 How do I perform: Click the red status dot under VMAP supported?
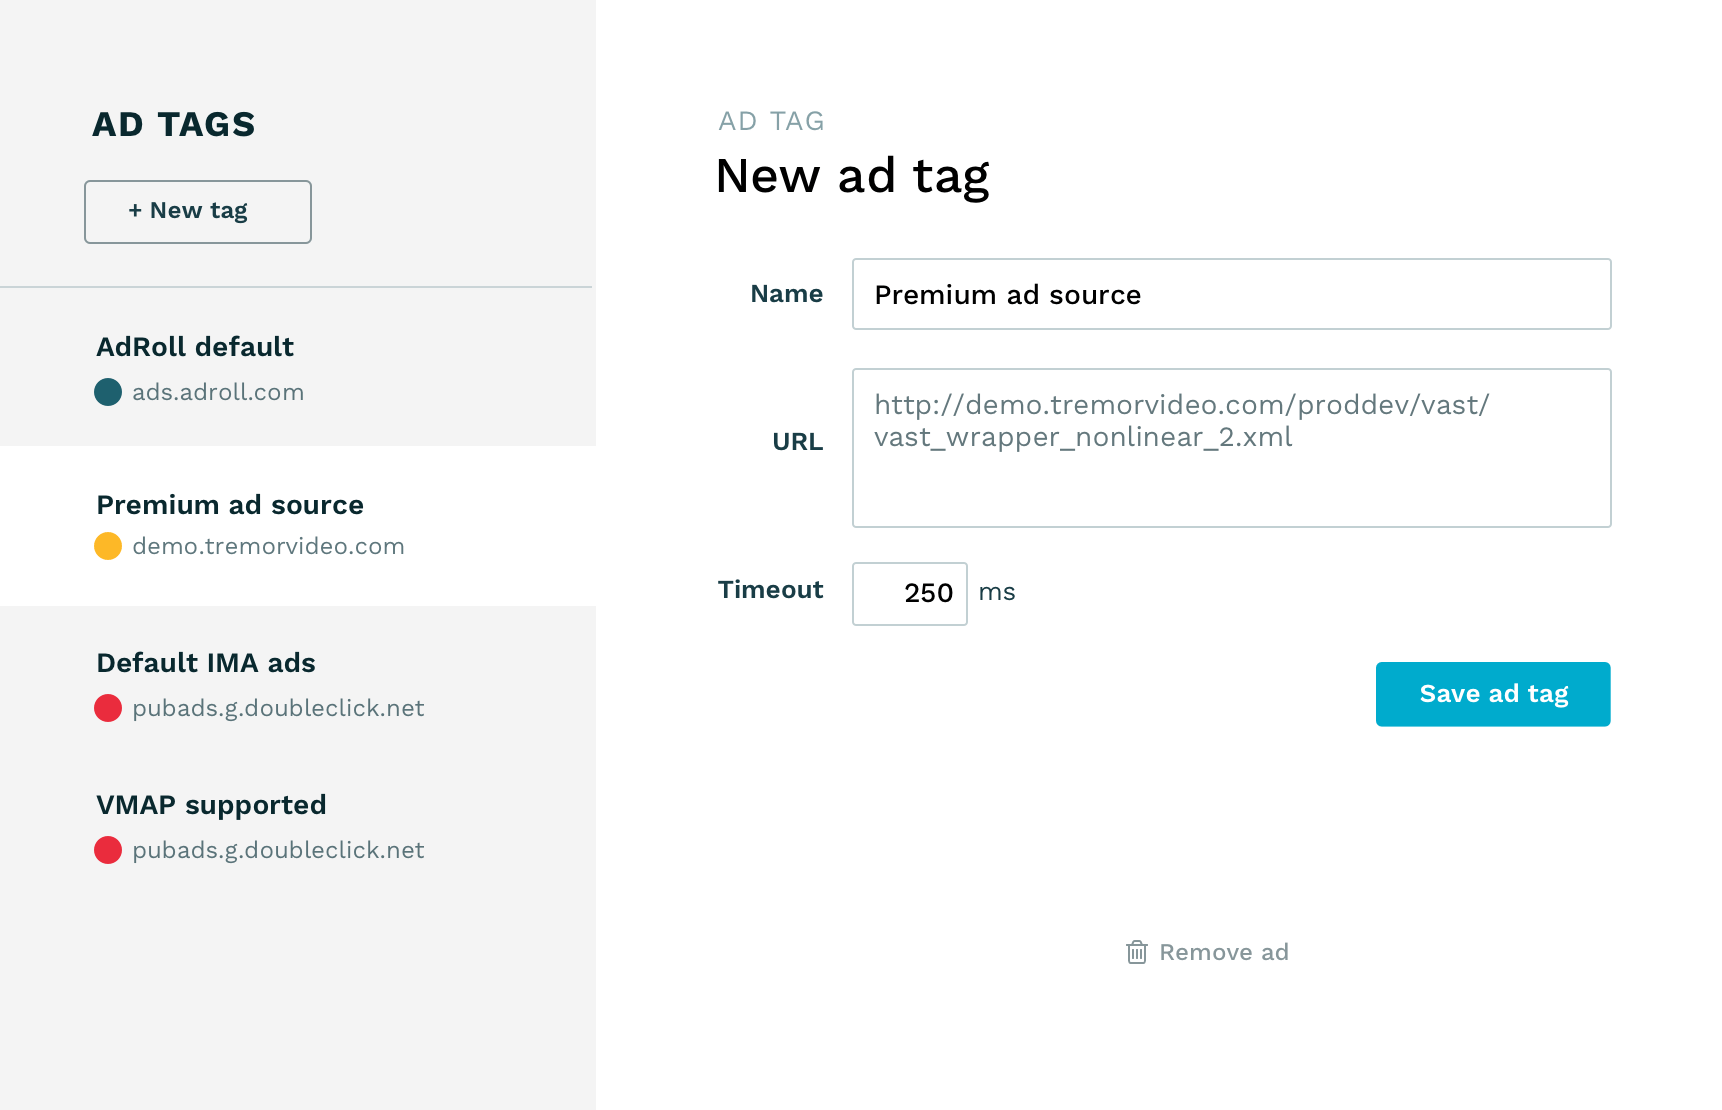click(x=108, y=850)
